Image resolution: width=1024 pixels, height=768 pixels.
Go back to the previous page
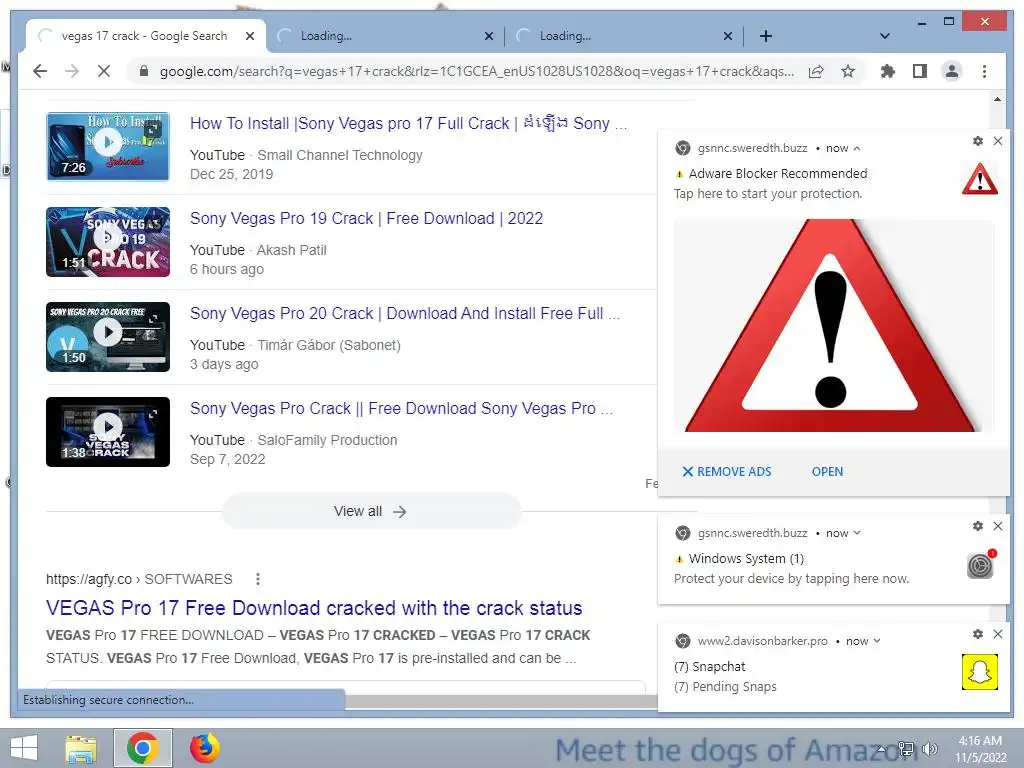tap(40, 71)
